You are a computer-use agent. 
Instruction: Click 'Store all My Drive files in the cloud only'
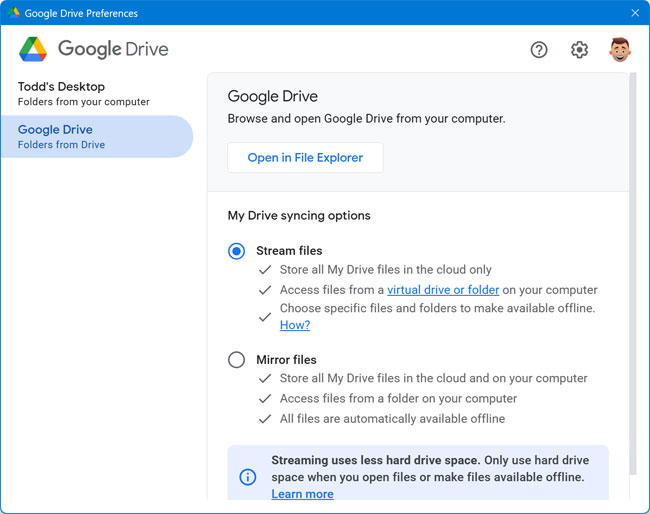tap(386, 270)
